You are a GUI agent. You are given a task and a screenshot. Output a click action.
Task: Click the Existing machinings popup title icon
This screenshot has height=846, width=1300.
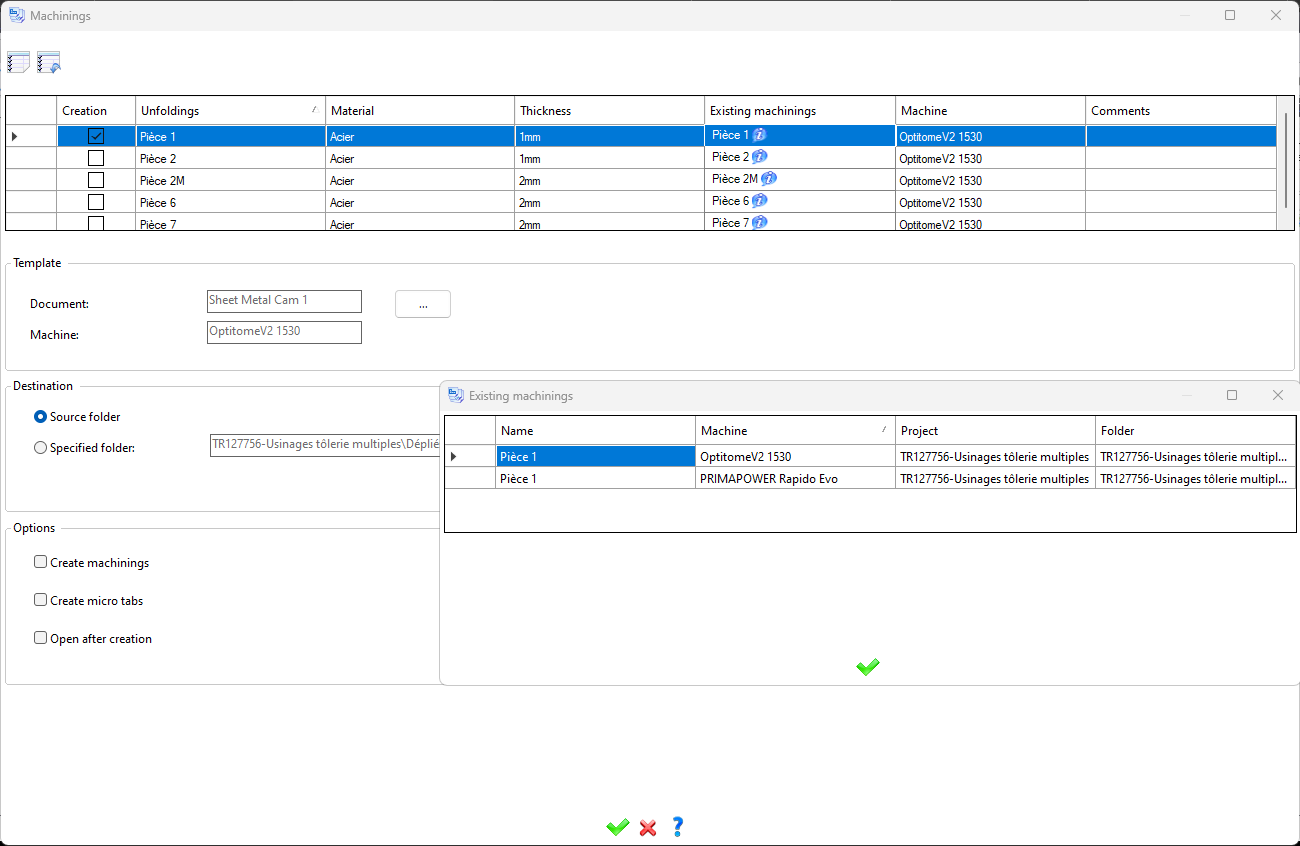(x=456, y=395)
